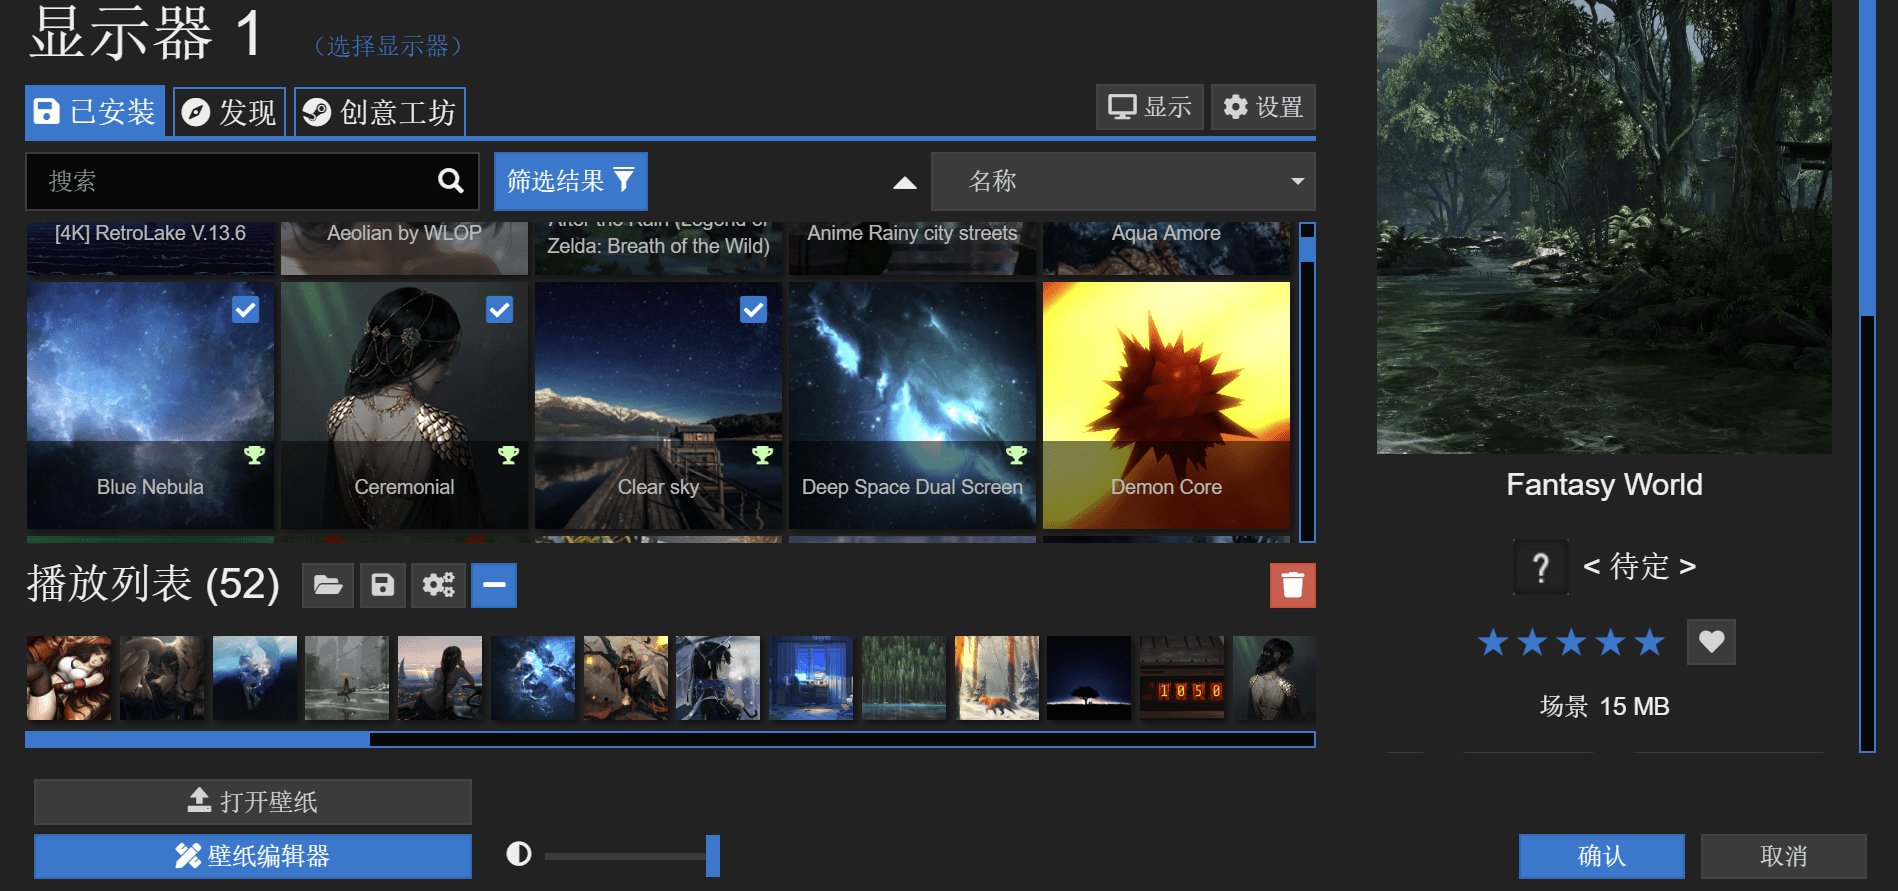
Task: Toggle the Clear sky checkbox
Action: click(754, 310)
